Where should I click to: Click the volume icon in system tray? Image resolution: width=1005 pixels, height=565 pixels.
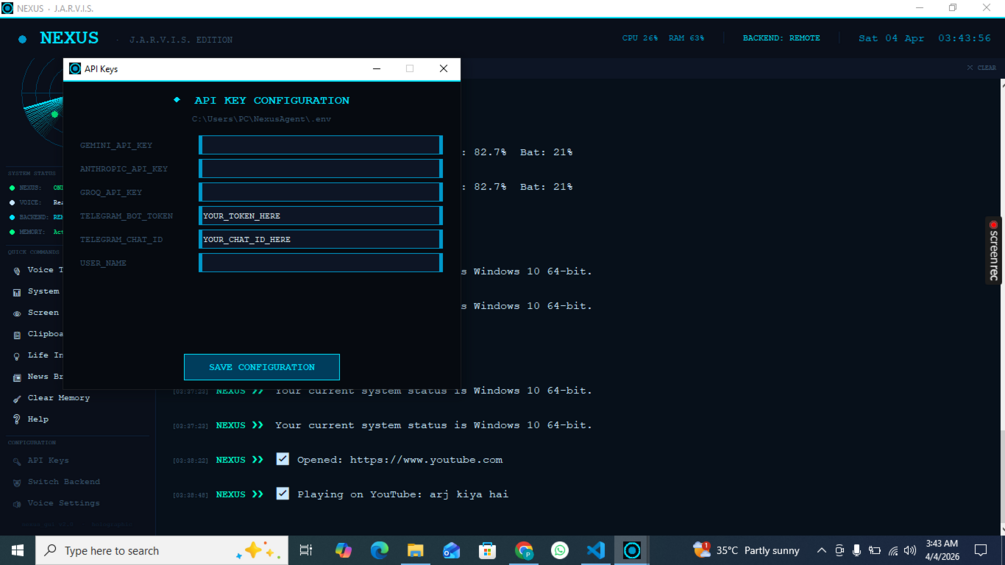tap(910, 550)
